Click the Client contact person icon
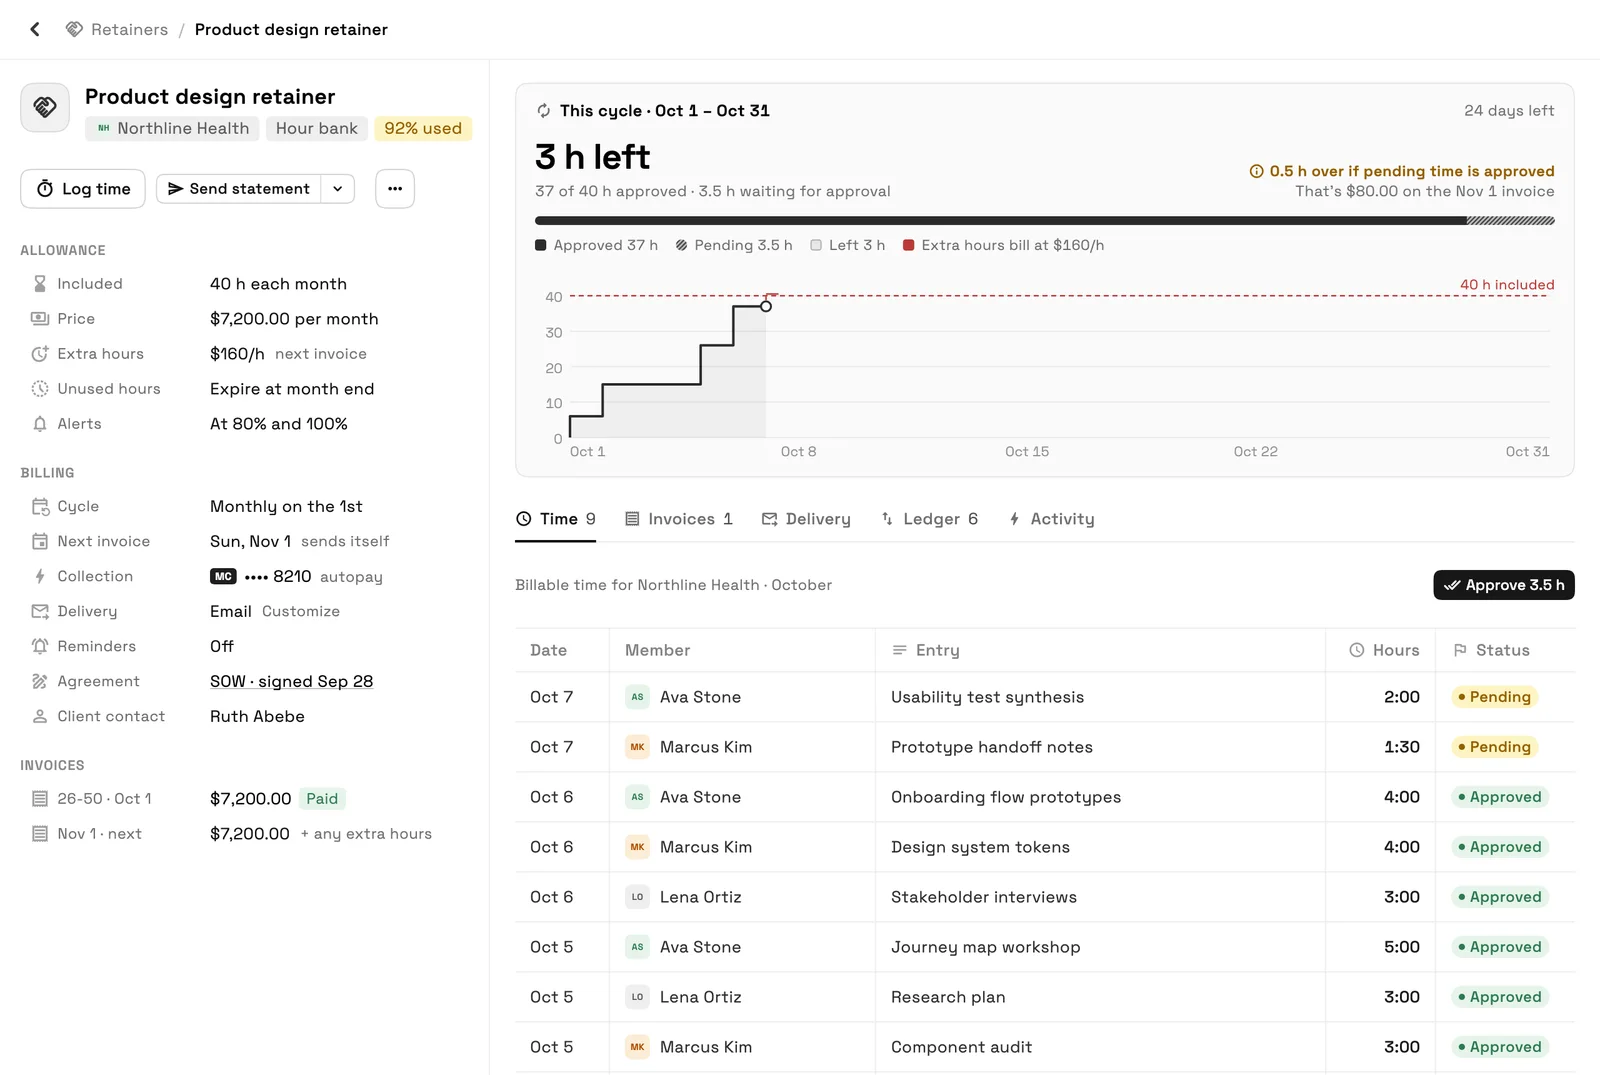Viewport: 1600px width, 1075px height. coord(40,717)
